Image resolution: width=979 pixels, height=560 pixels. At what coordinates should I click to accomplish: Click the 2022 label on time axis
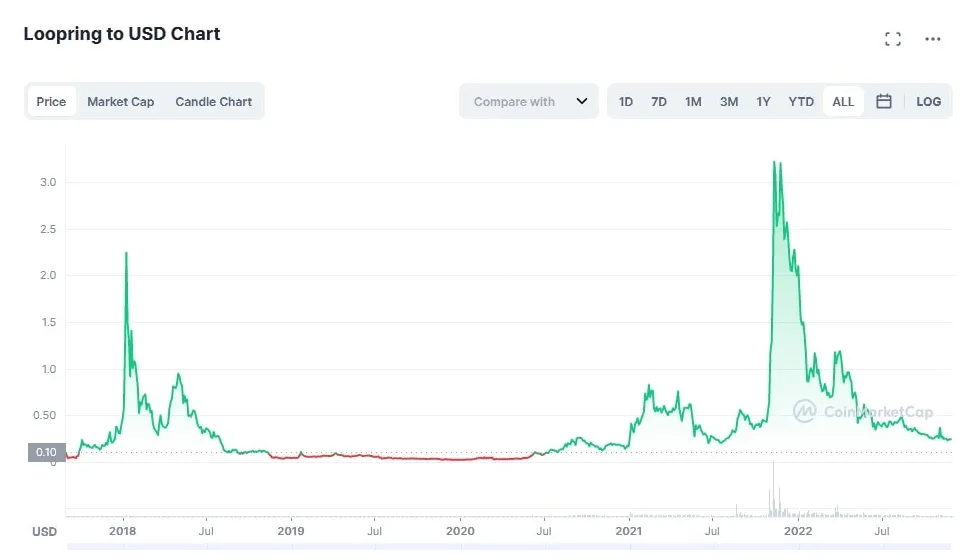798,531
